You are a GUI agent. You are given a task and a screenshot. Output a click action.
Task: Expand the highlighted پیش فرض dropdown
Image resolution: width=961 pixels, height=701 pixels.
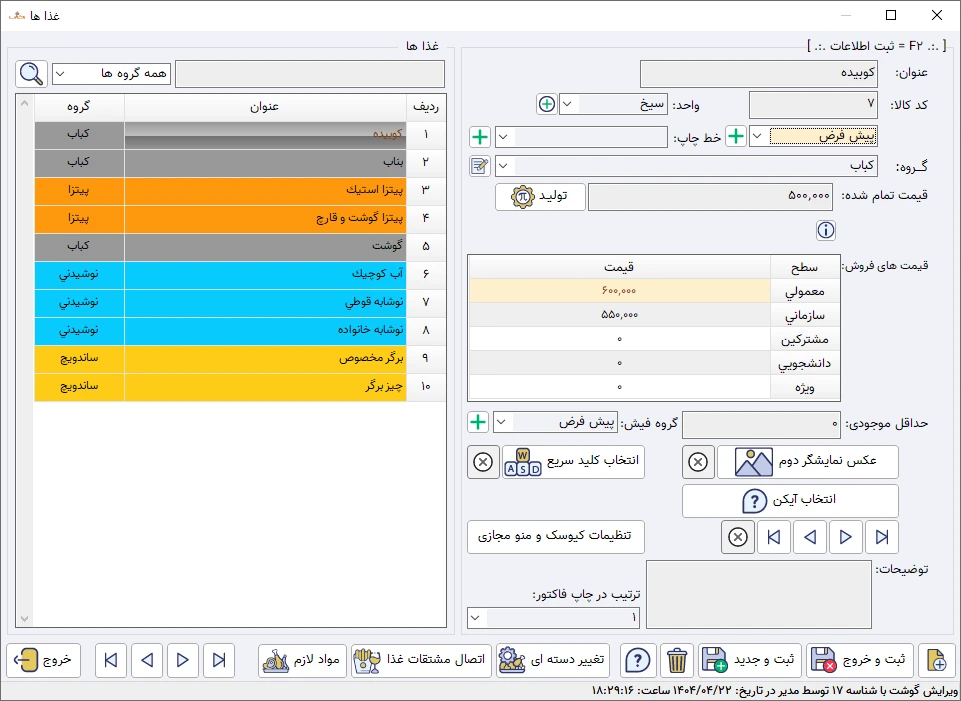click(x=758, y=136)
